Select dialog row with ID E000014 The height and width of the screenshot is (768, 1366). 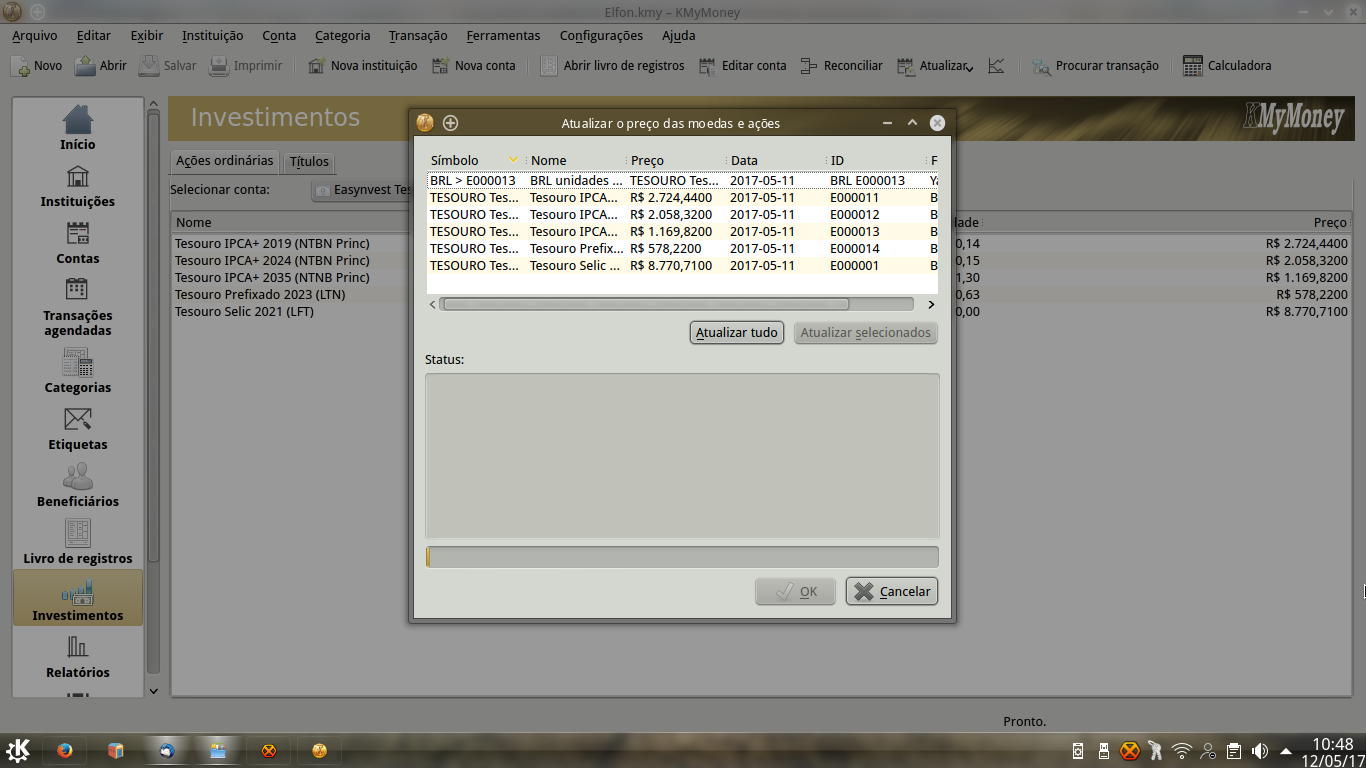pyautogui.click(x=682, y=249)
